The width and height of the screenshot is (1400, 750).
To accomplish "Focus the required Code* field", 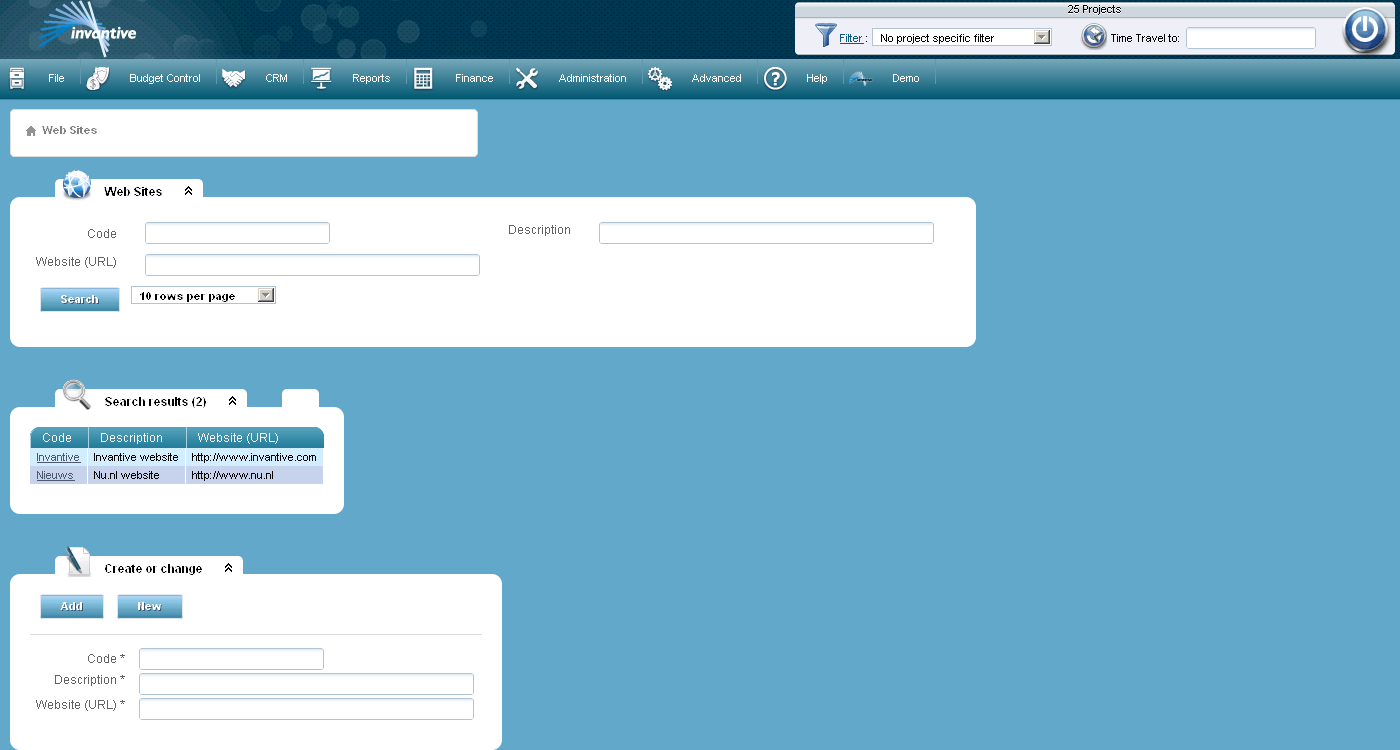I will (231, 659).
